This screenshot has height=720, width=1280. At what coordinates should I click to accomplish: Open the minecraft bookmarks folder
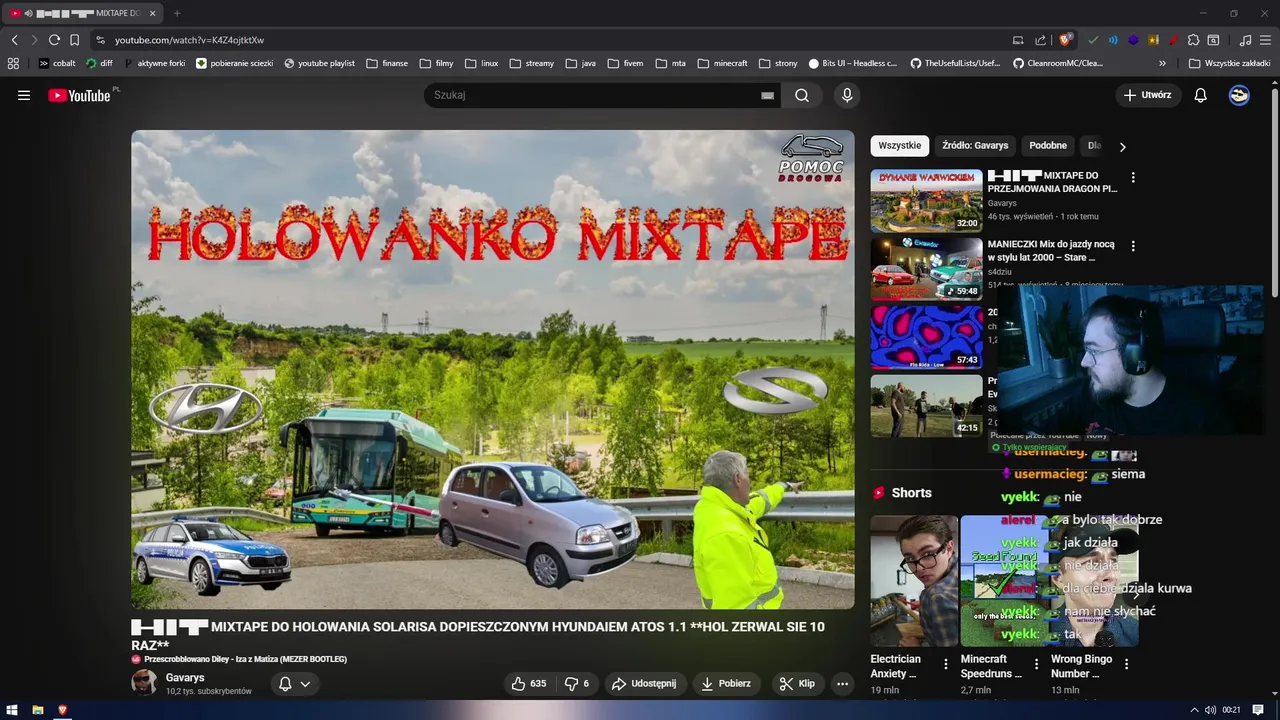[x=722, y=63]
